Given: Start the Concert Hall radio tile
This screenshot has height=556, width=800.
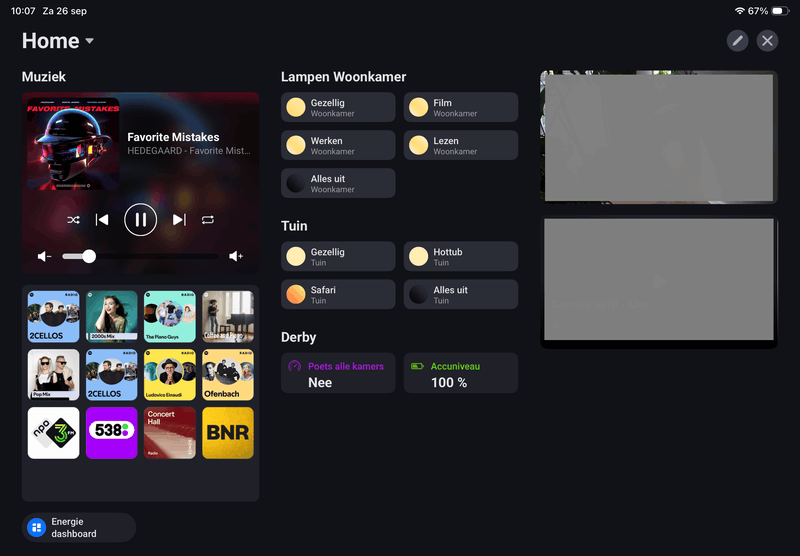Looking at the screenshot, I should (x=170, y=433).
